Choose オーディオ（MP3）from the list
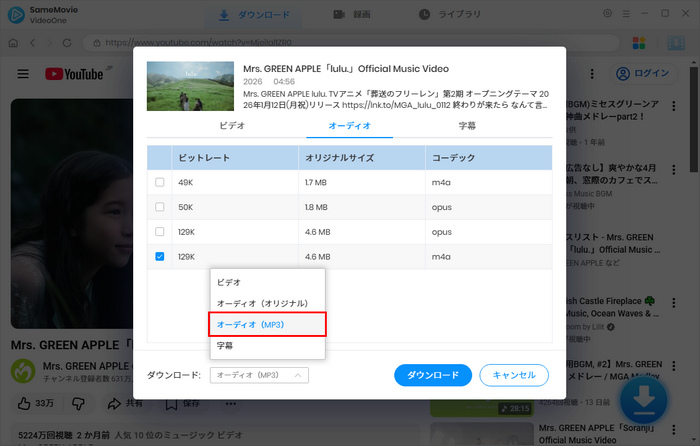Image resolution: width=700 pixels, height=446 pixels. click(267, 325)
